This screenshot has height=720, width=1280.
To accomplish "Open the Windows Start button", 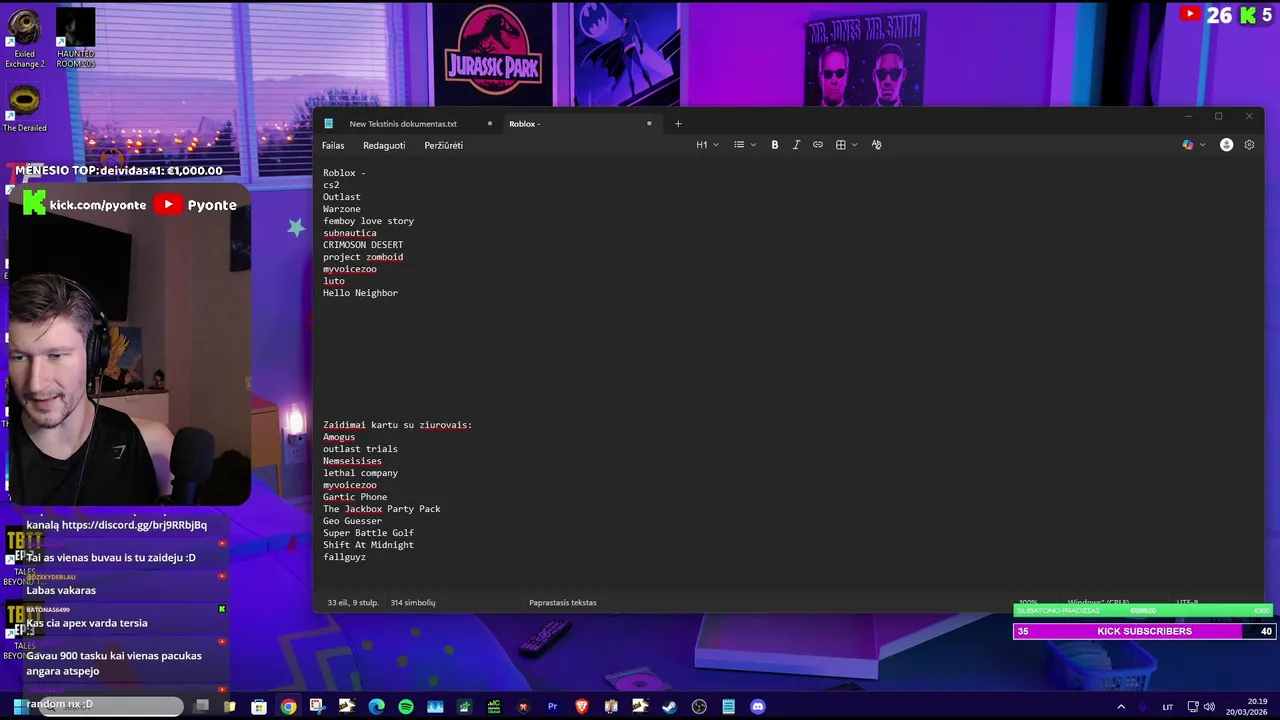I will (18, 706).
